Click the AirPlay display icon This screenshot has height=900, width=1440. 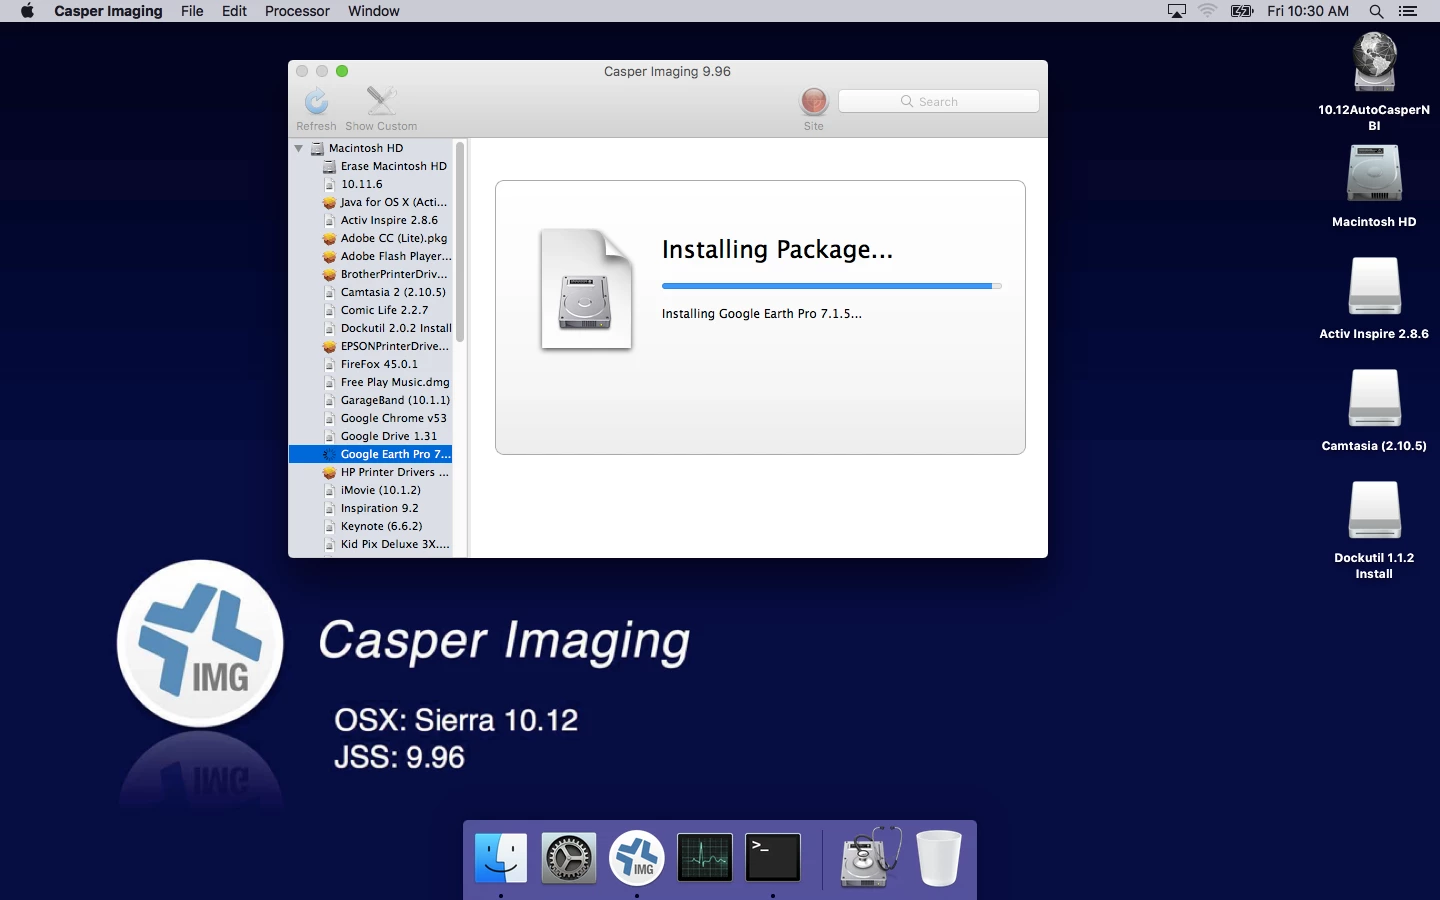click(x=1177, y=11)
